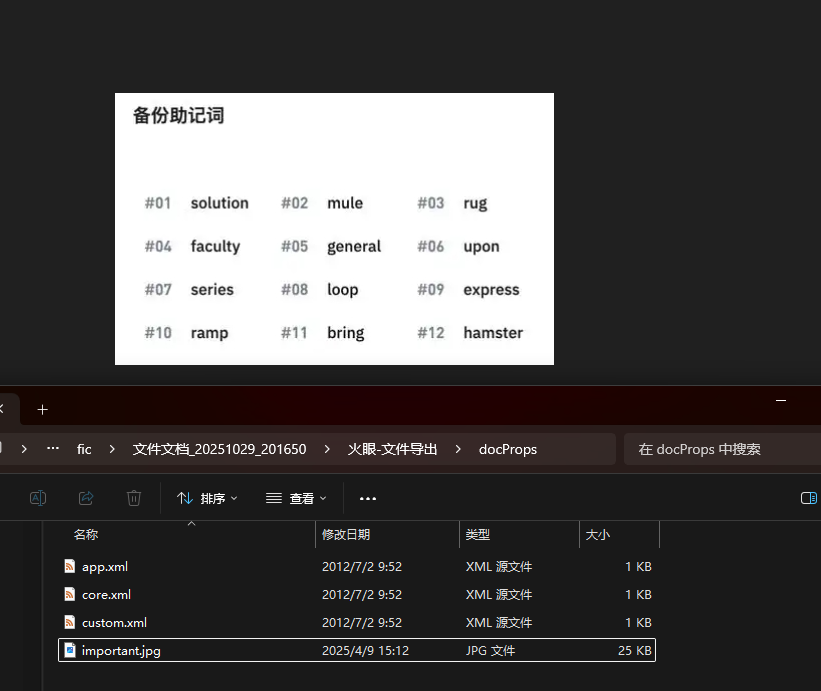Expand the 排序 sort dropdown
This screenshot has height=691, width=821.
pyautogui.click(x=207, y=498)
